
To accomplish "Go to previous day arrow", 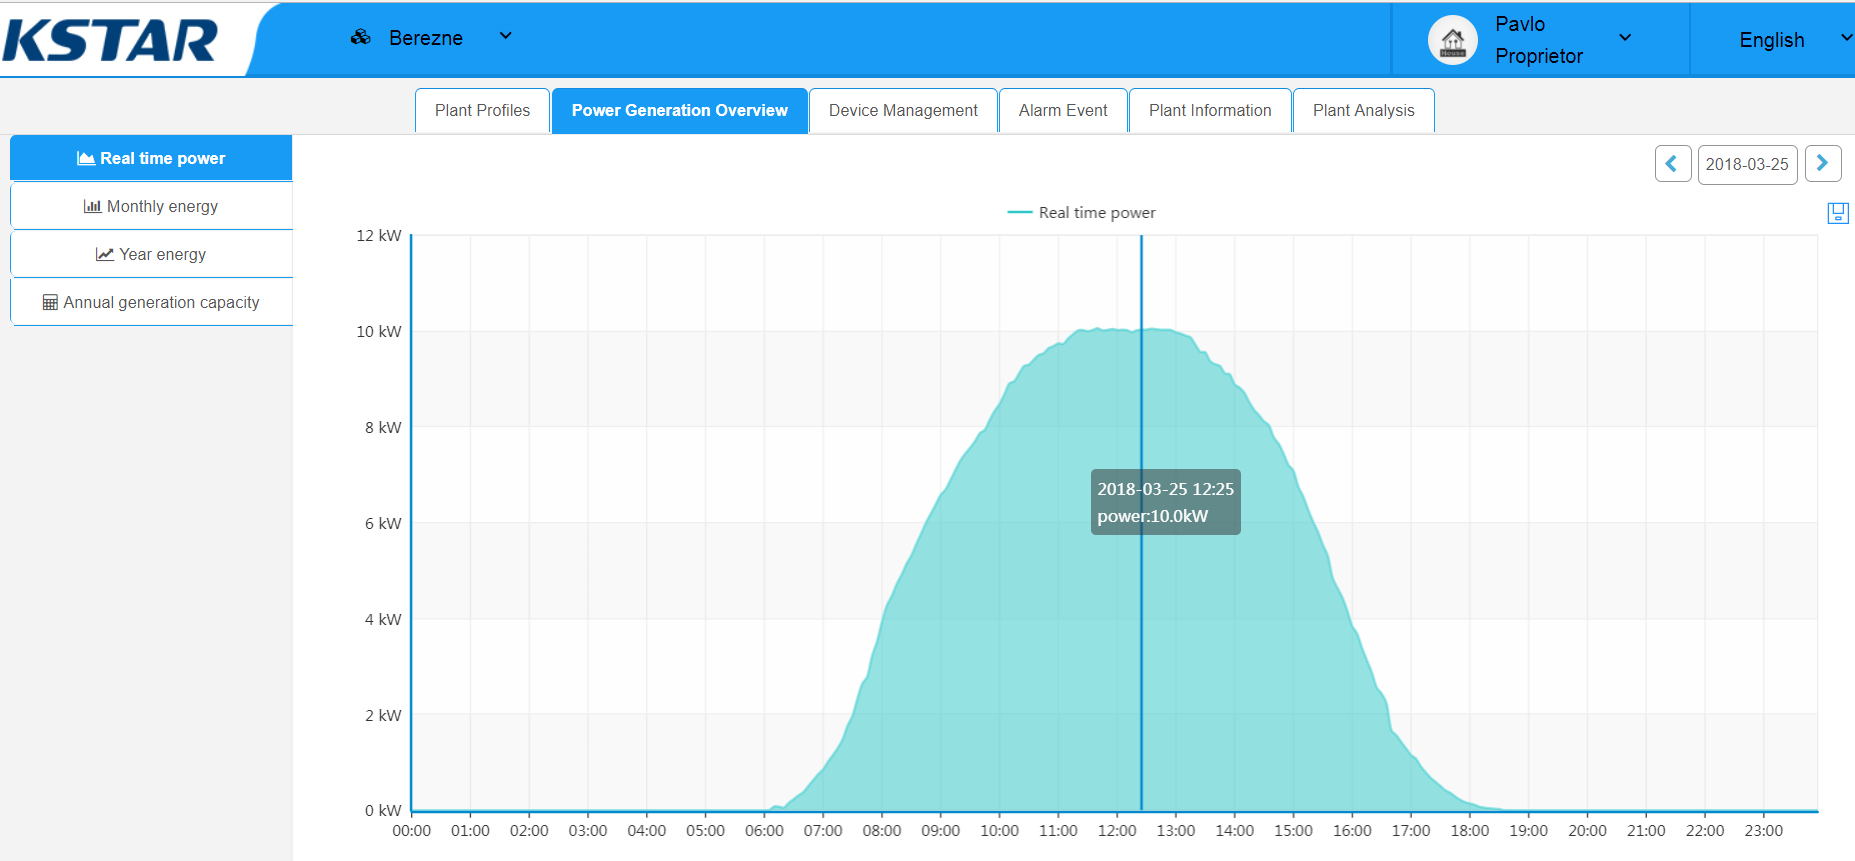I will 1673,164.
